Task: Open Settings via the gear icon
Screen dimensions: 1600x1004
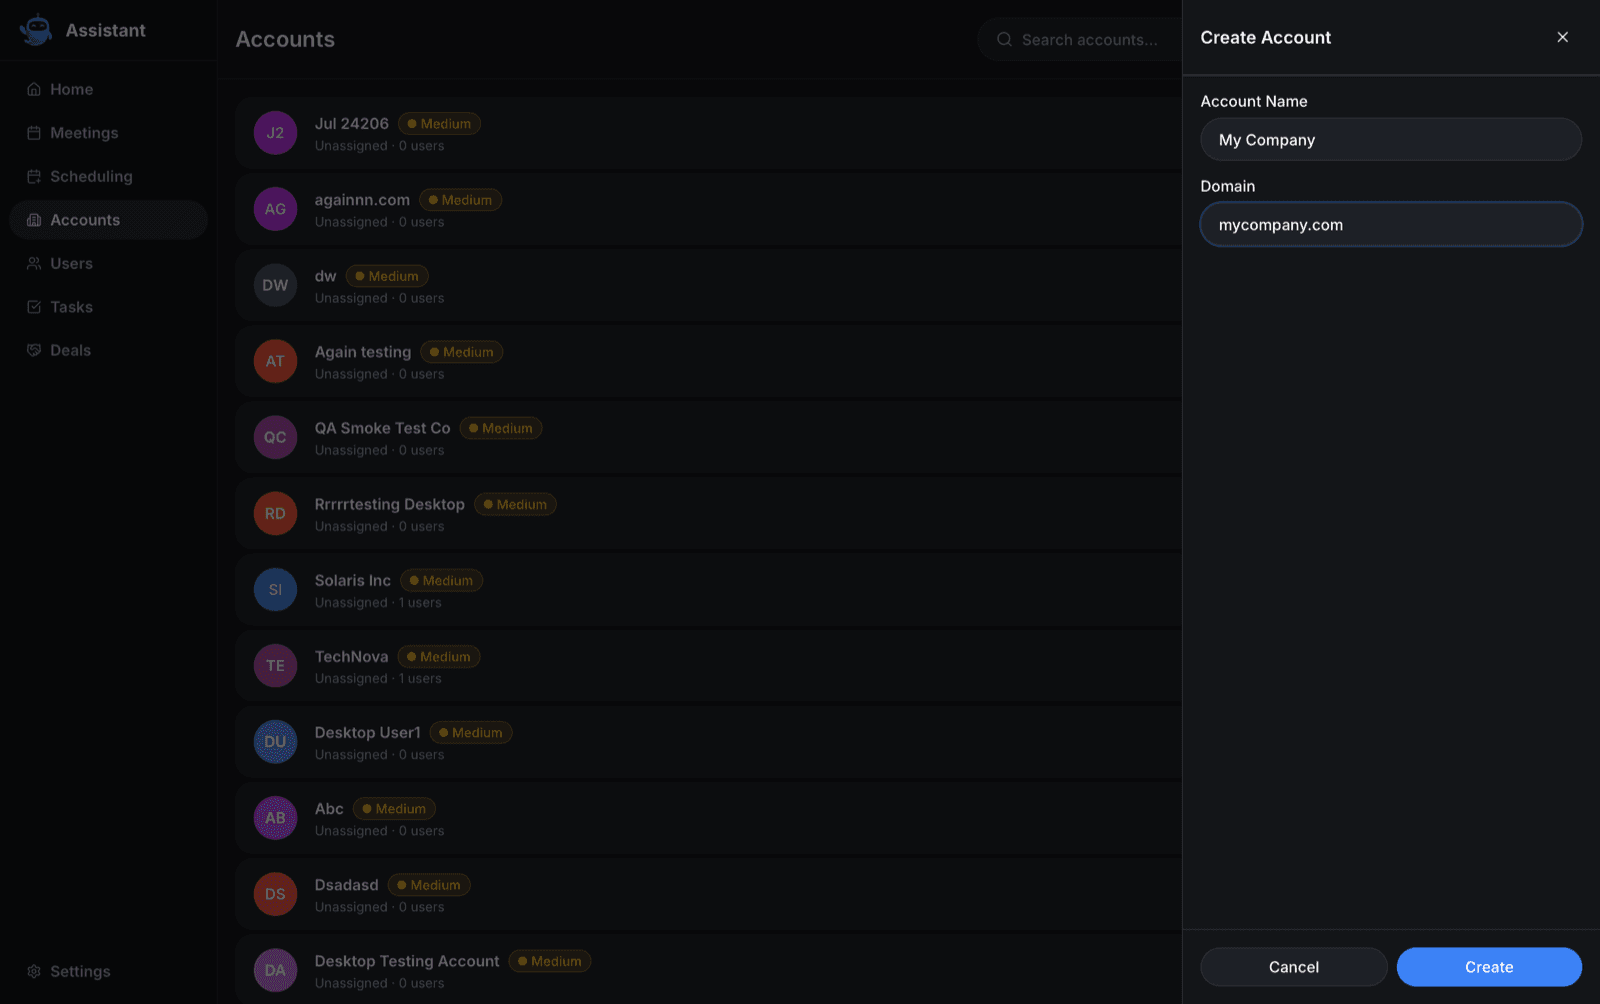Action: coord(34,971)
